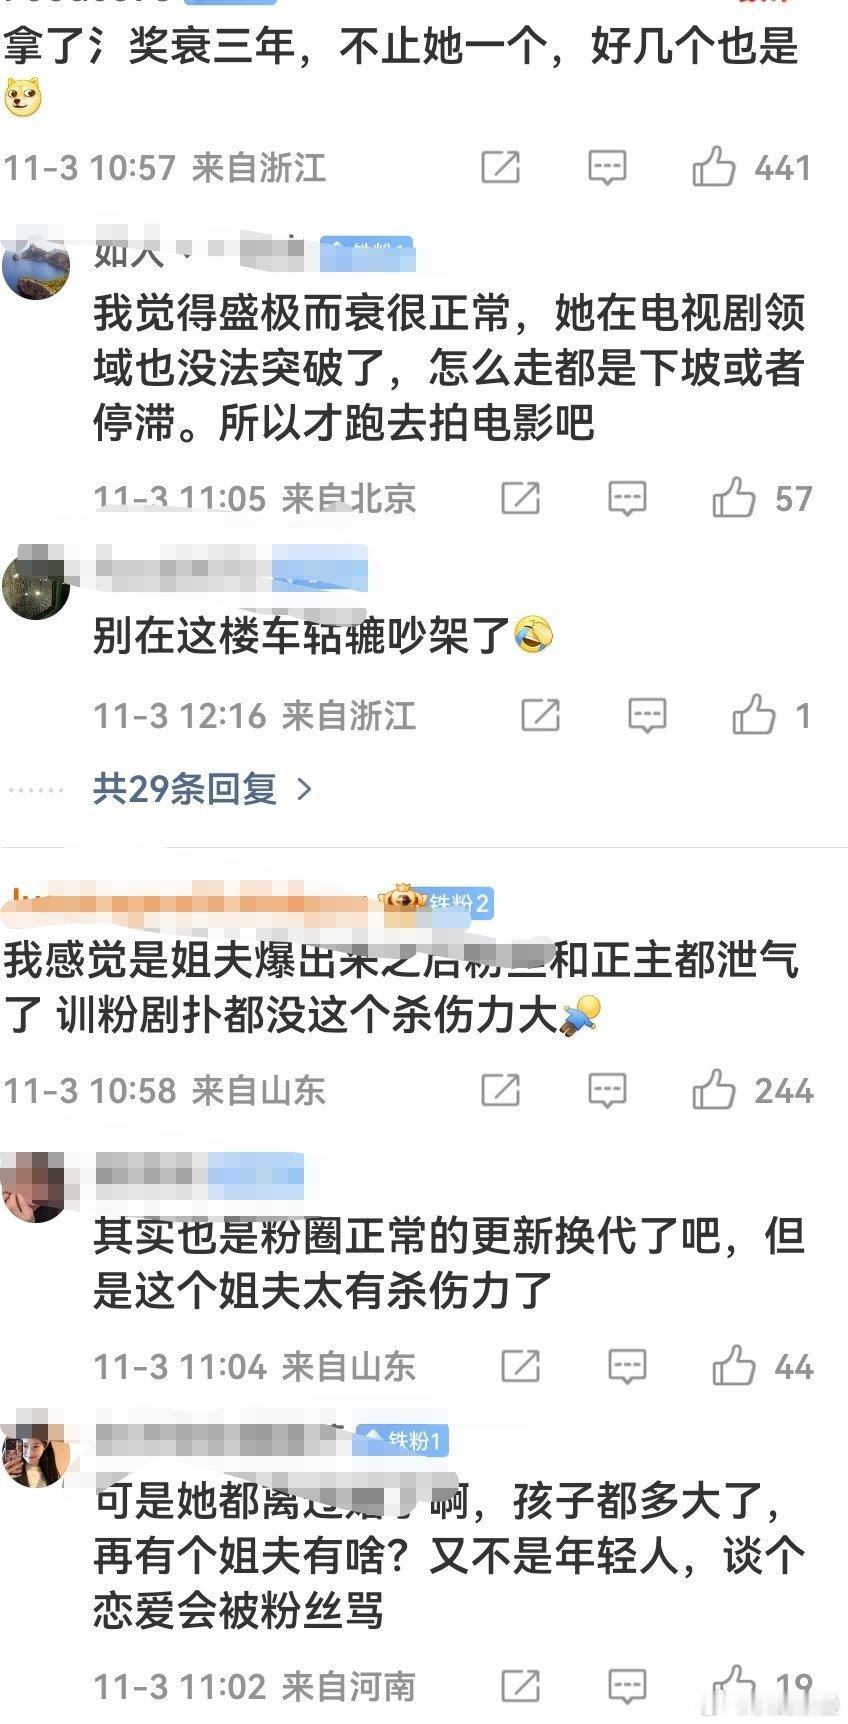Like the 11-3 12:16 reply with 1 like

tap(754, 714)
